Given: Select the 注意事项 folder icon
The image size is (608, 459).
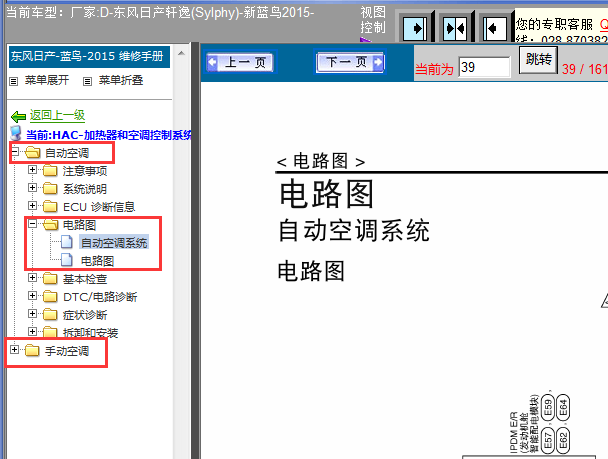Looking at the screenshot, I should (x=50, y=171).
